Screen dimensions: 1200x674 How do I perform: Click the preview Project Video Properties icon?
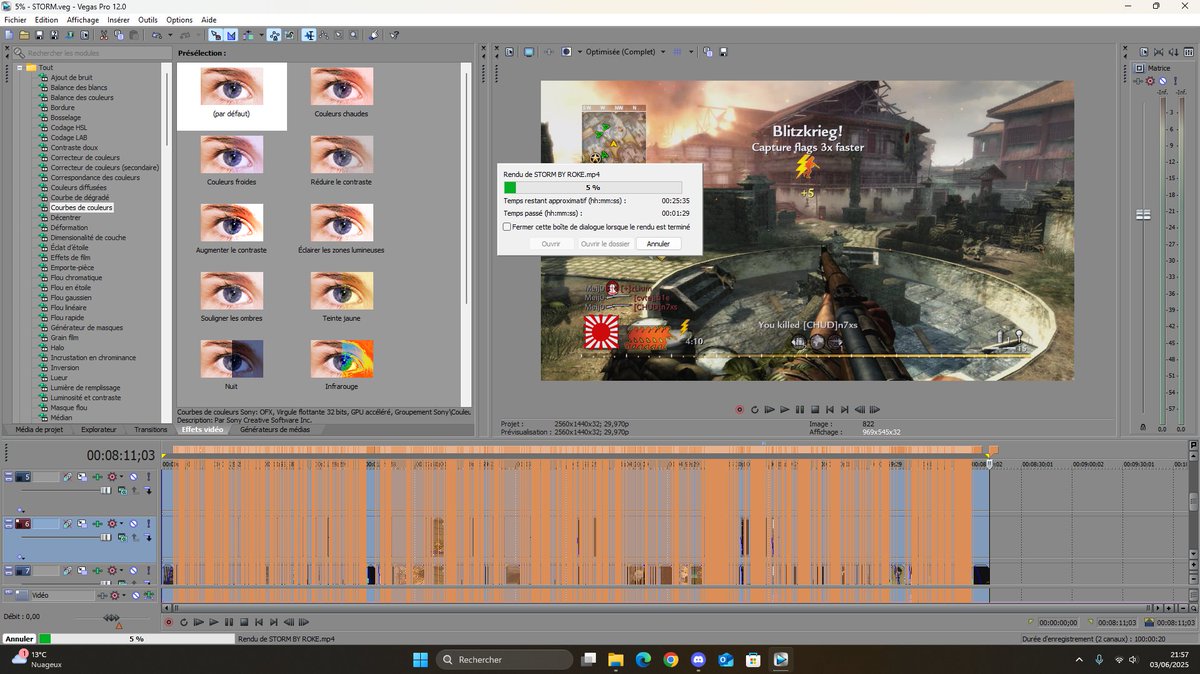(509, 52)
